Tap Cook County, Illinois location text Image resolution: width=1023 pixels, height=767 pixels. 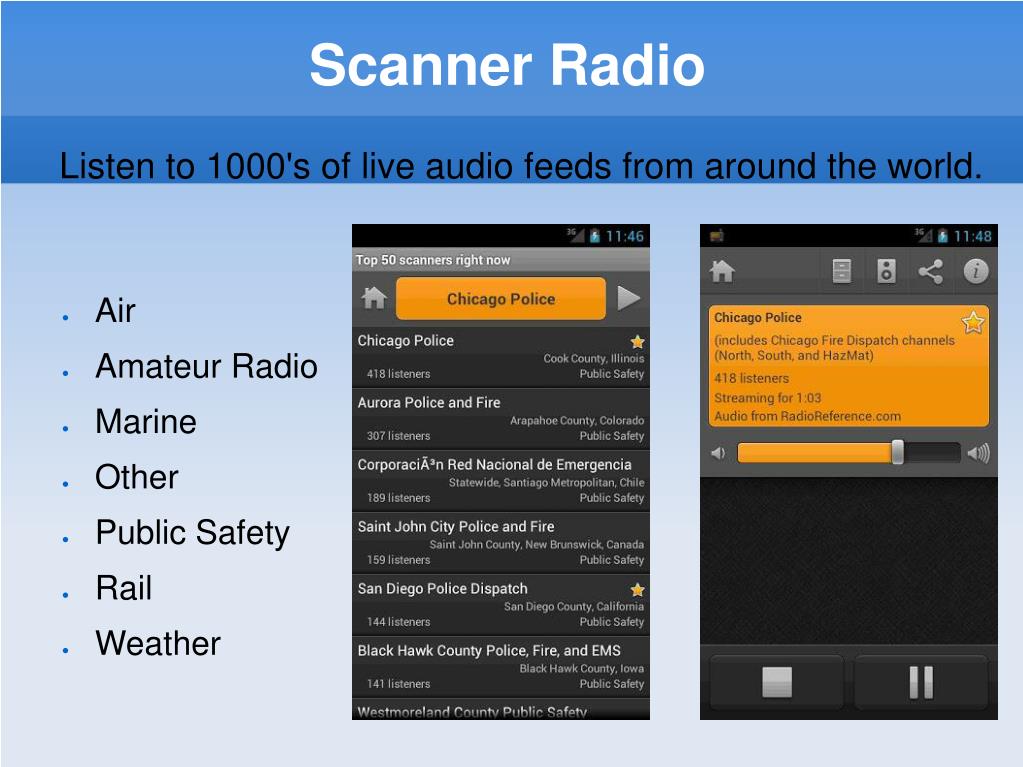point(594,358)
